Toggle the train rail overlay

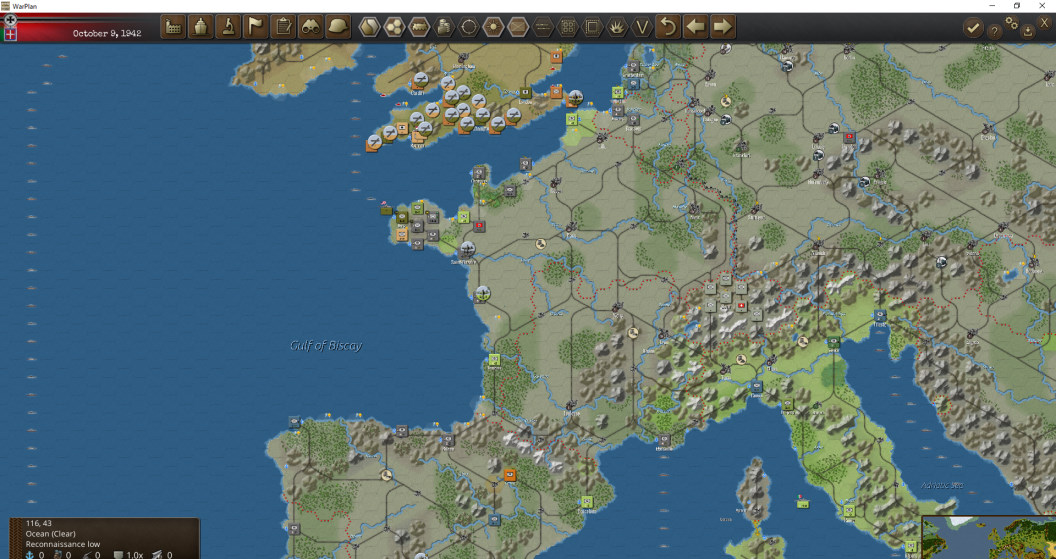[x=419, y=27]
